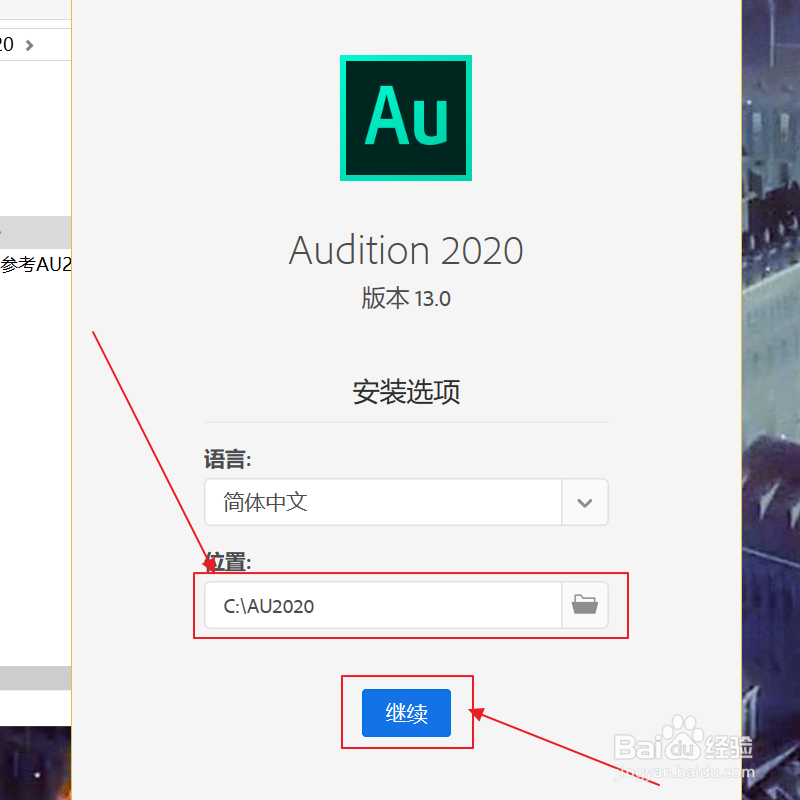This screenshot has height=800, width=800.
Task: Select the 参考AU2 file in explorer
Action: [x=36, y=265]
